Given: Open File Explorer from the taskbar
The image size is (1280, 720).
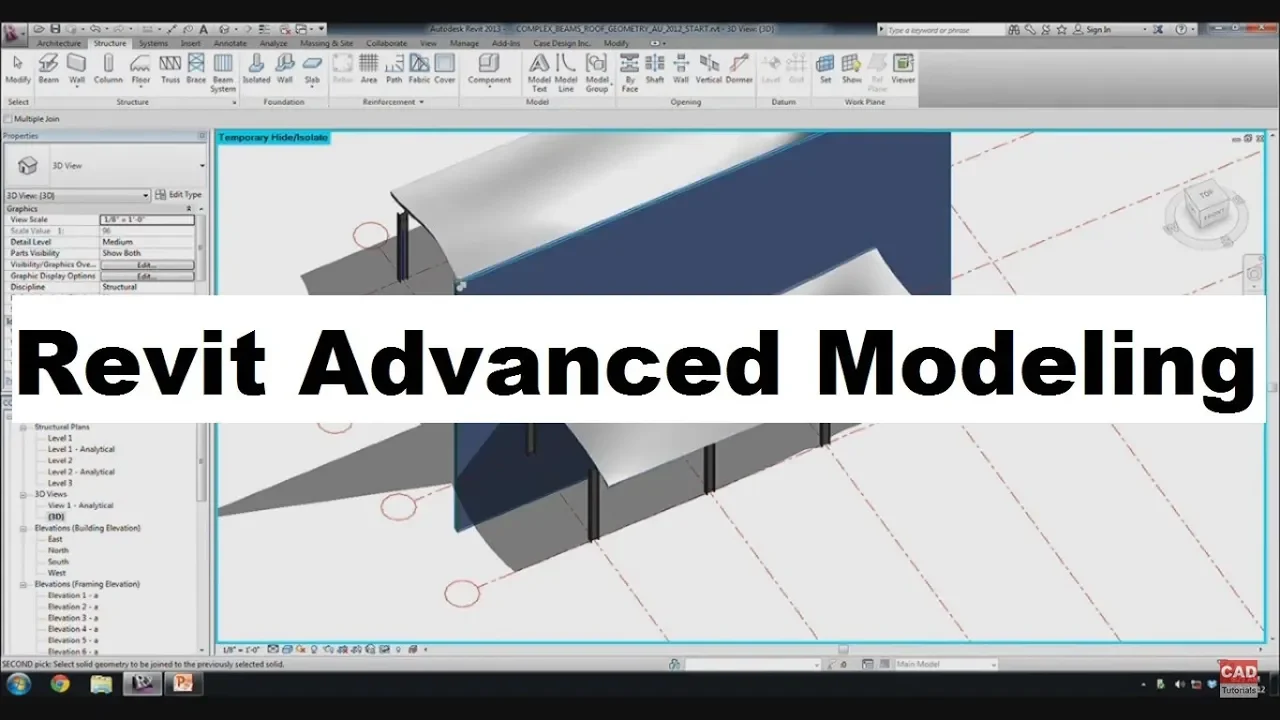Looking at the screenshot, I should coord(101,685).
